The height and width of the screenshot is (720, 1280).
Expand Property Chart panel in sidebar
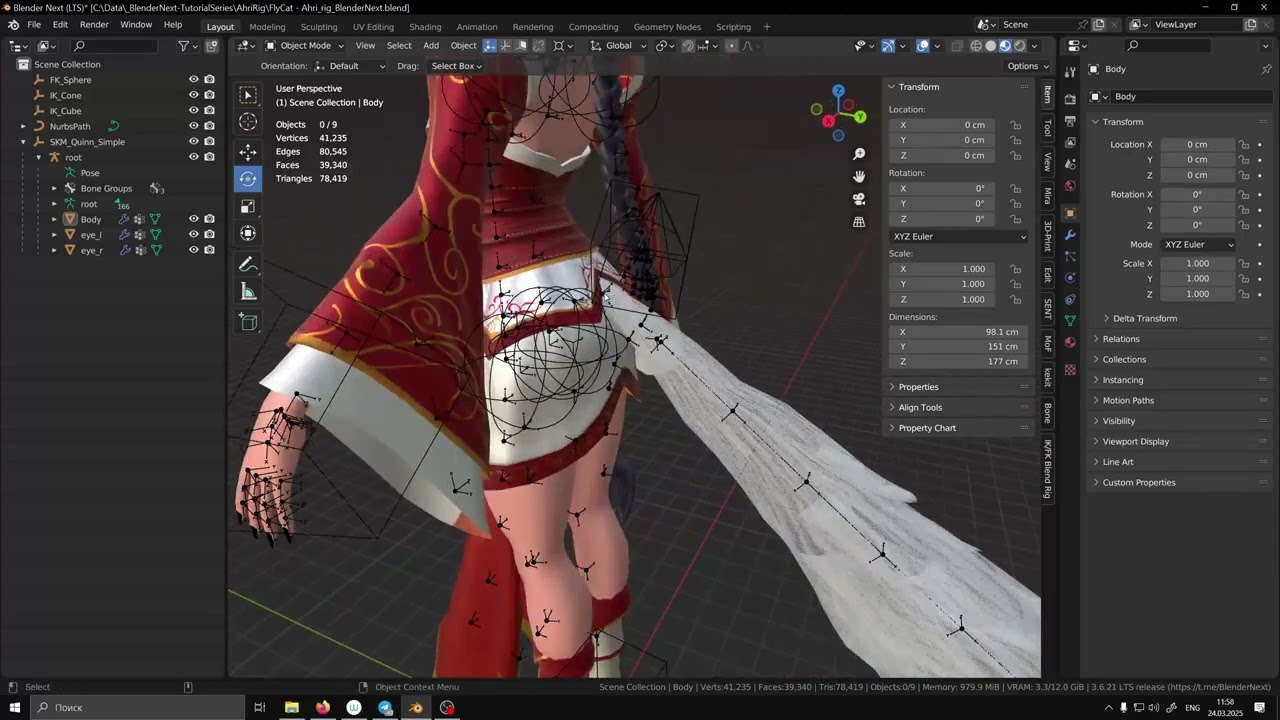pyautogui.click(x=927, y=428)
